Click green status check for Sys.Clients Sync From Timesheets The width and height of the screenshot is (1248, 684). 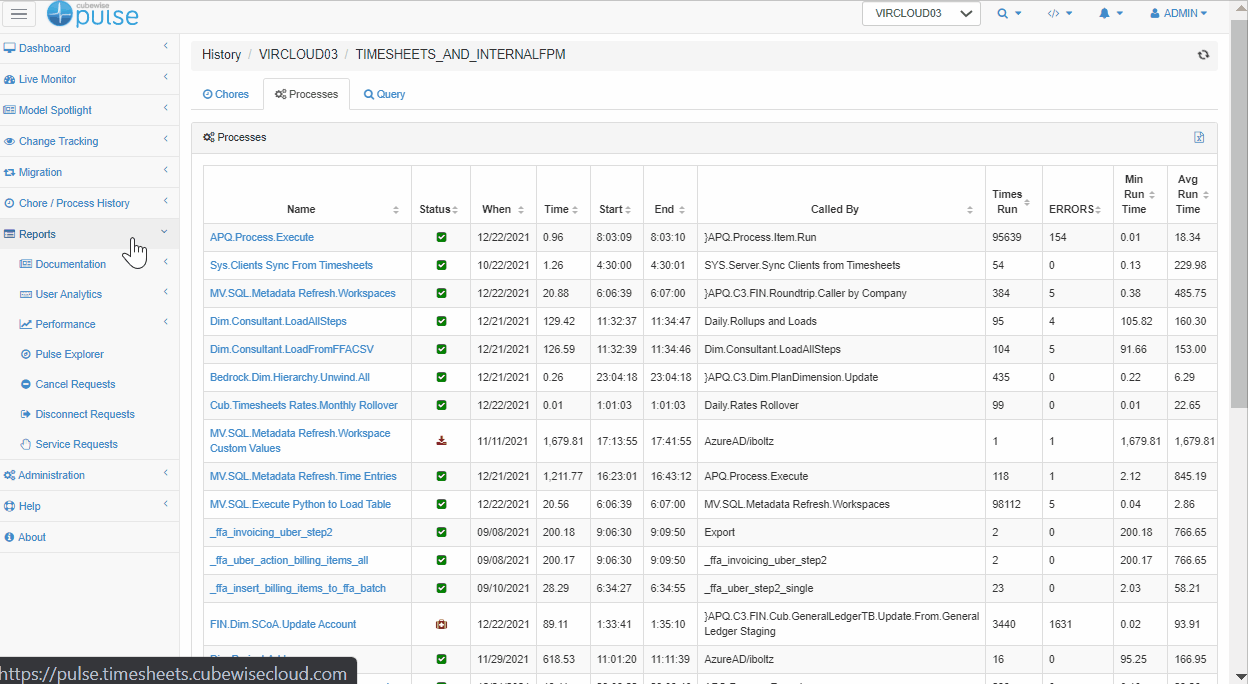pos(441,266)
